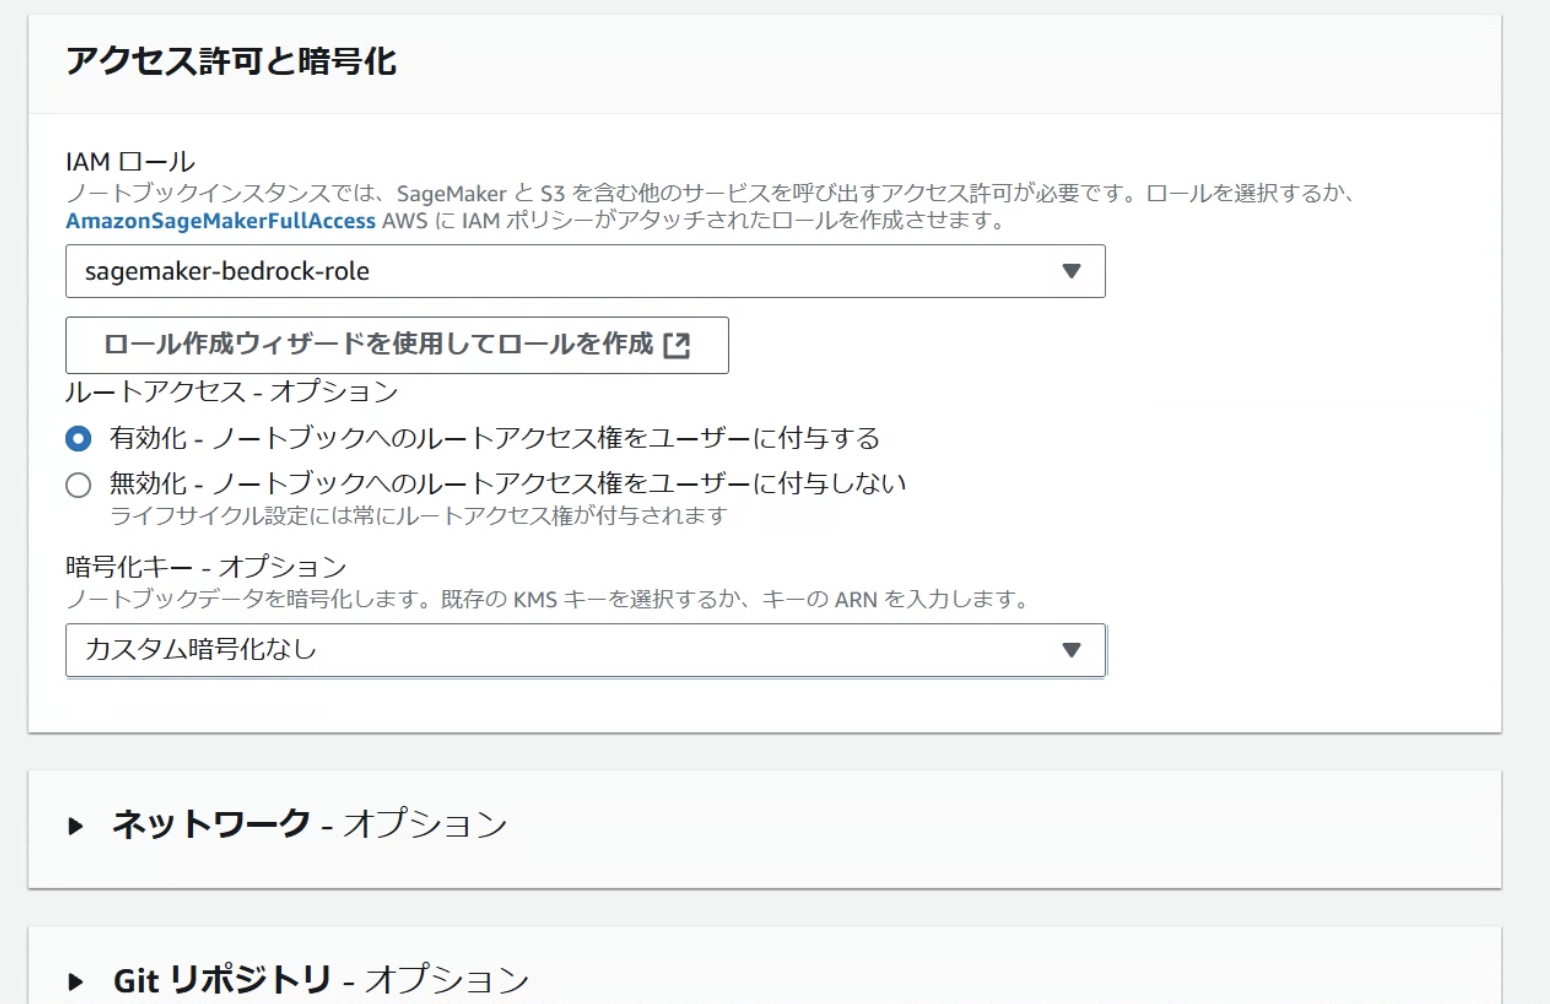Open the role creation wizard
Screen dimensions: 1550x1004
pos(397,345)
